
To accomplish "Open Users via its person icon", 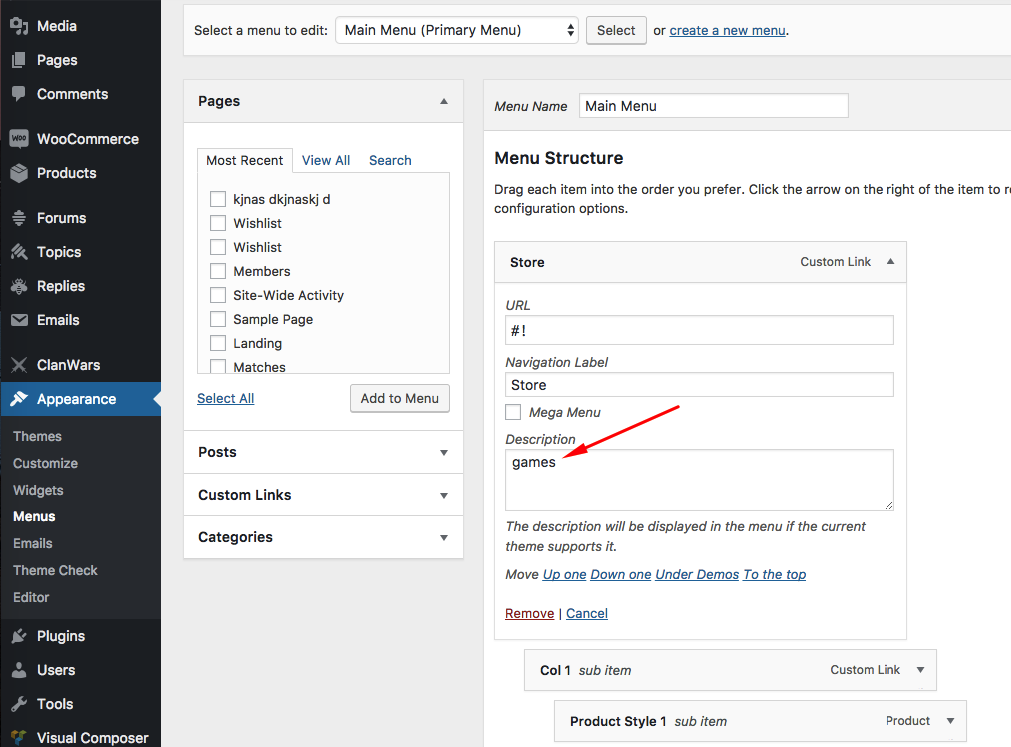I will (x=19, y=670).
